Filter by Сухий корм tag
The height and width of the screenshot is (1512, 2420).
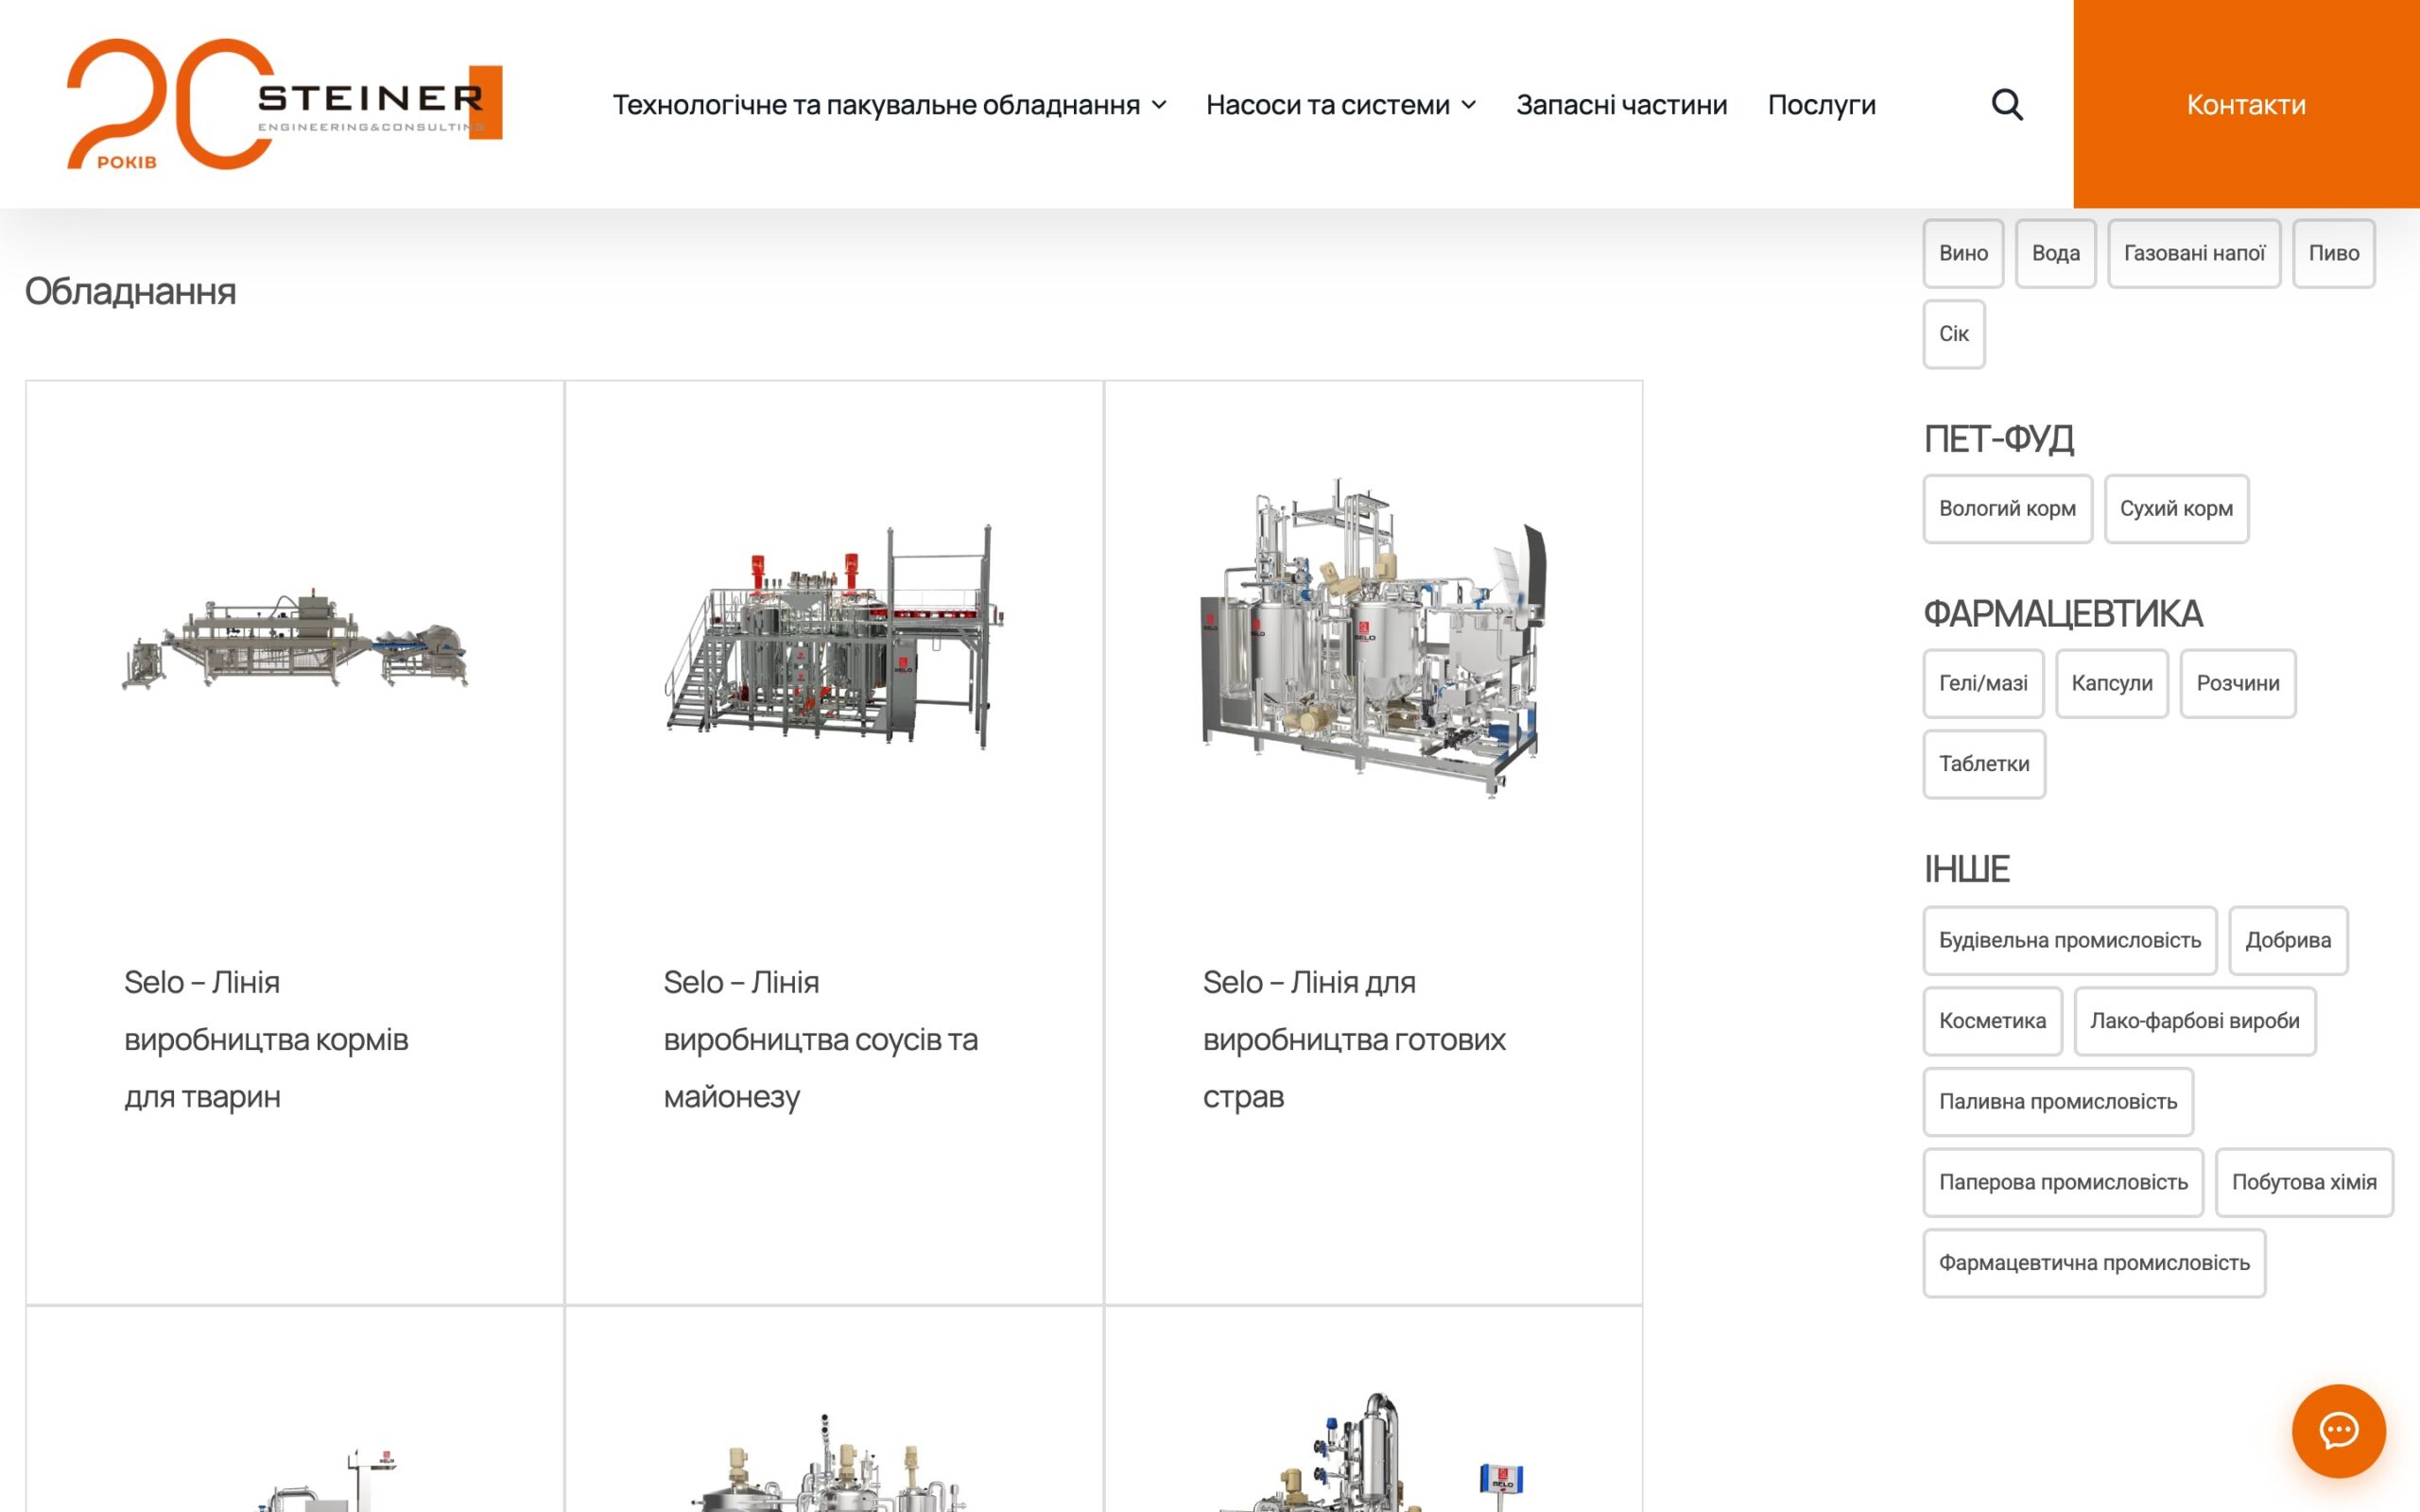tap(2176, 509)
